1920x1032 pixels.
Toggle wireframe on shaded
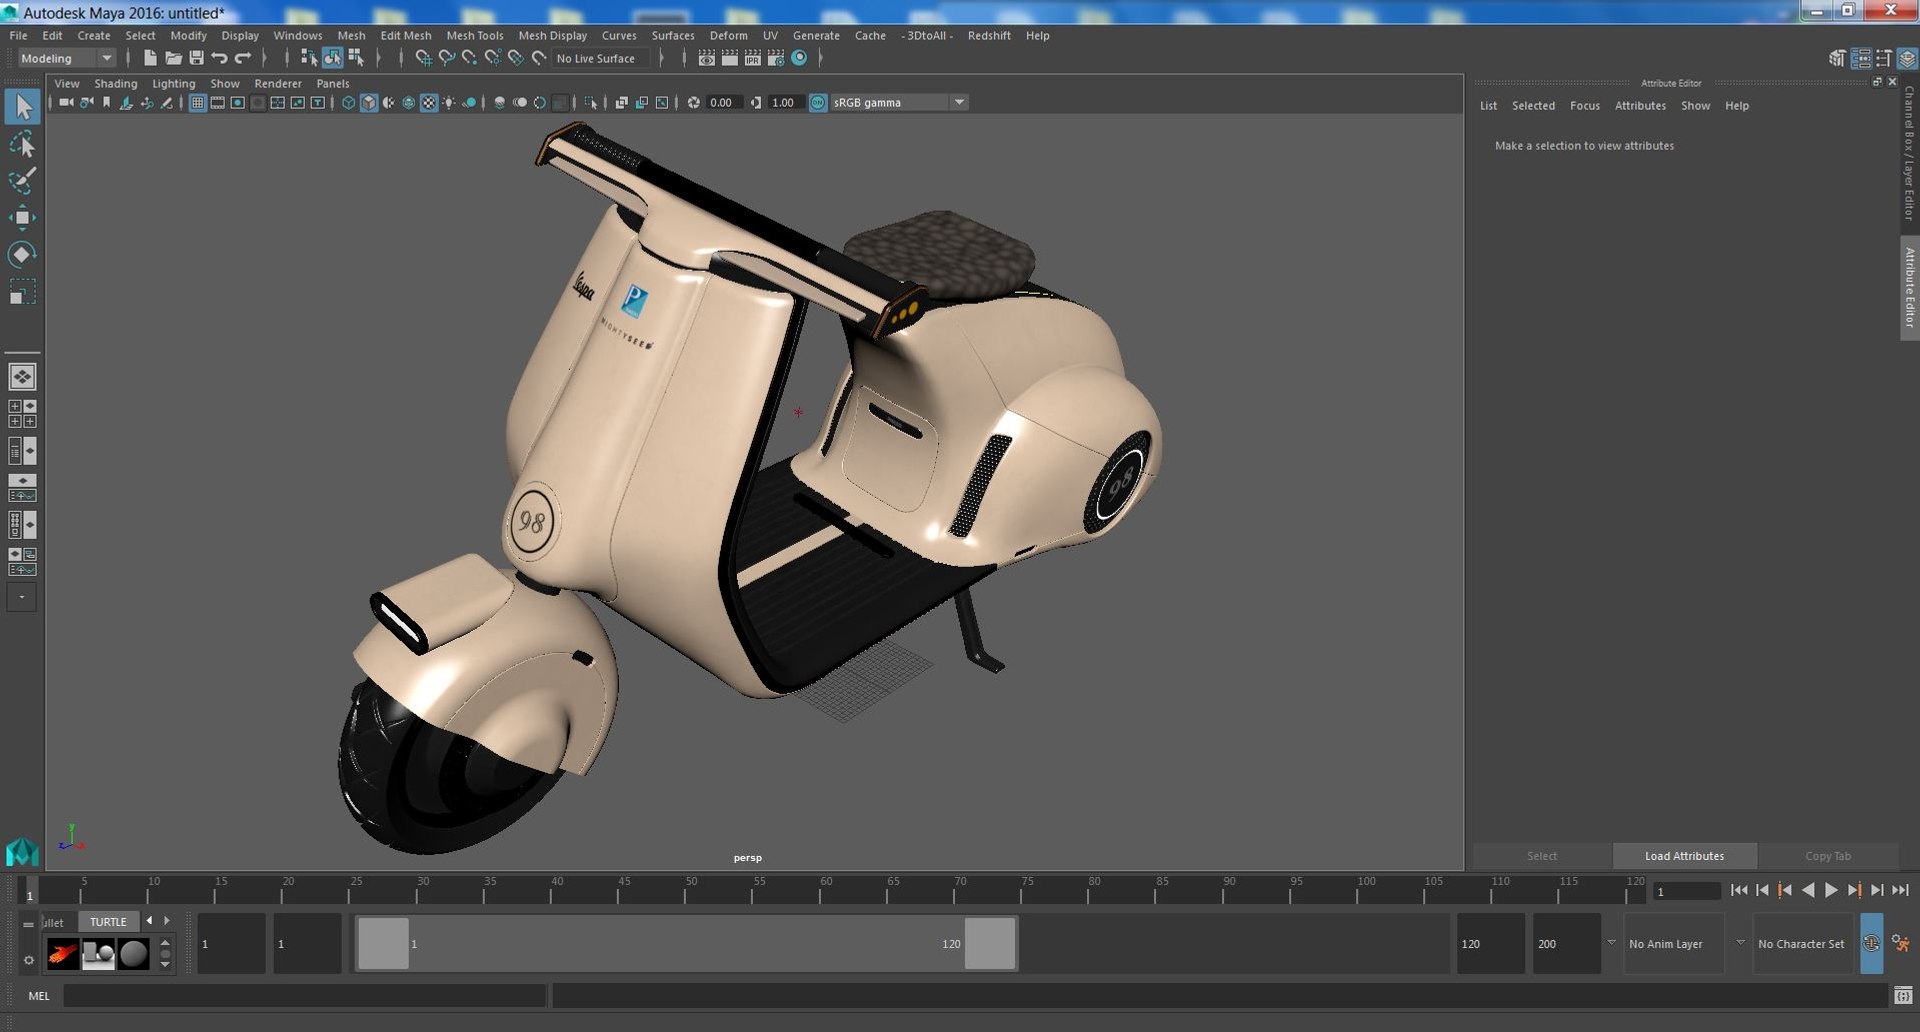coord(409,102)
